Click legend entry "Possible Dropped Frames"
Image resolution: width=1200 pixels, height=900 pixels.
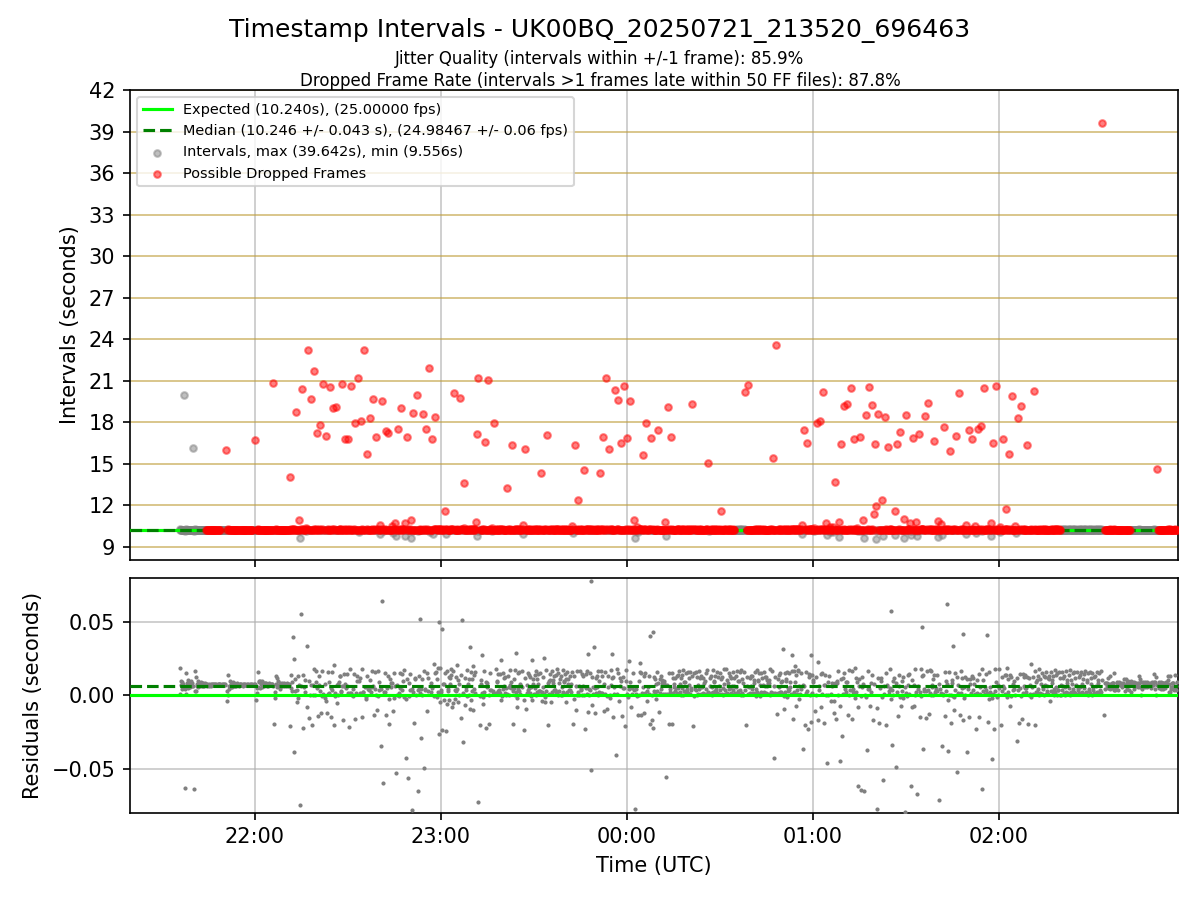tap(274, 173)
